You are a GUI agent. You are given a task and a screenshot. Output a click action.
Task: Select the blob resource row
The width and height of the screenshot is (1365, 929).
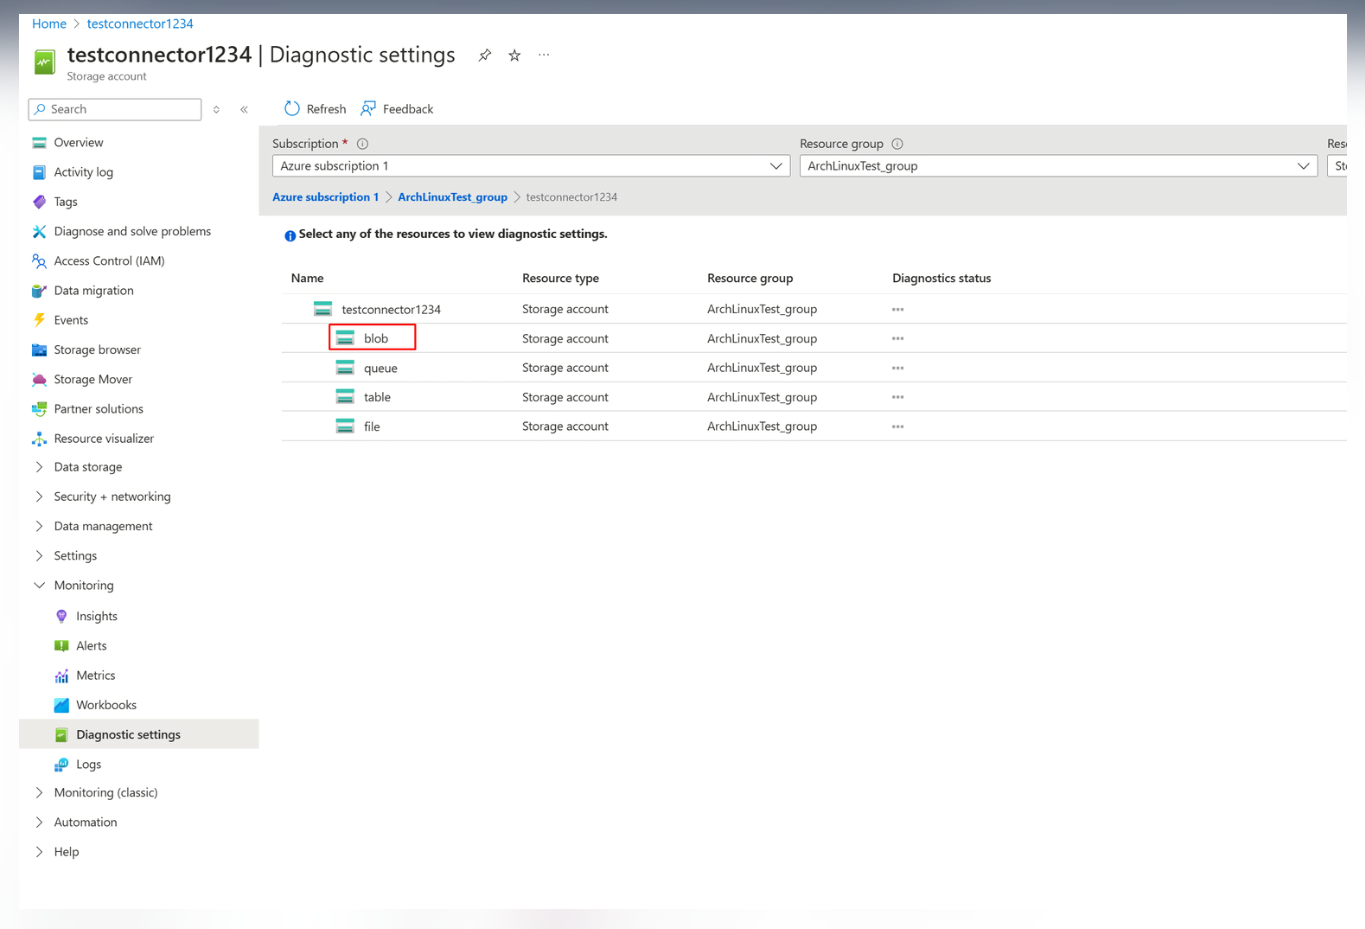[375, 339]
